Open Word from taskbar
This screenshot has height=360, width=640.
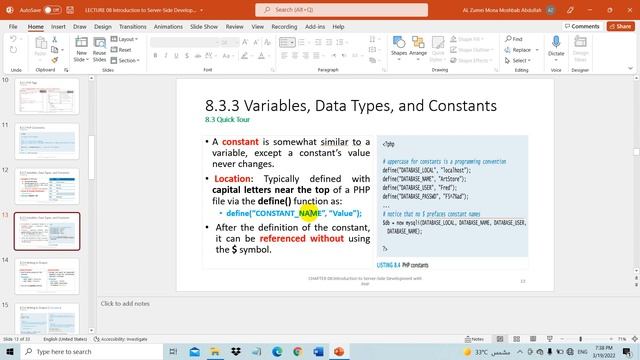pyautogui.click(x=318, y=351)
